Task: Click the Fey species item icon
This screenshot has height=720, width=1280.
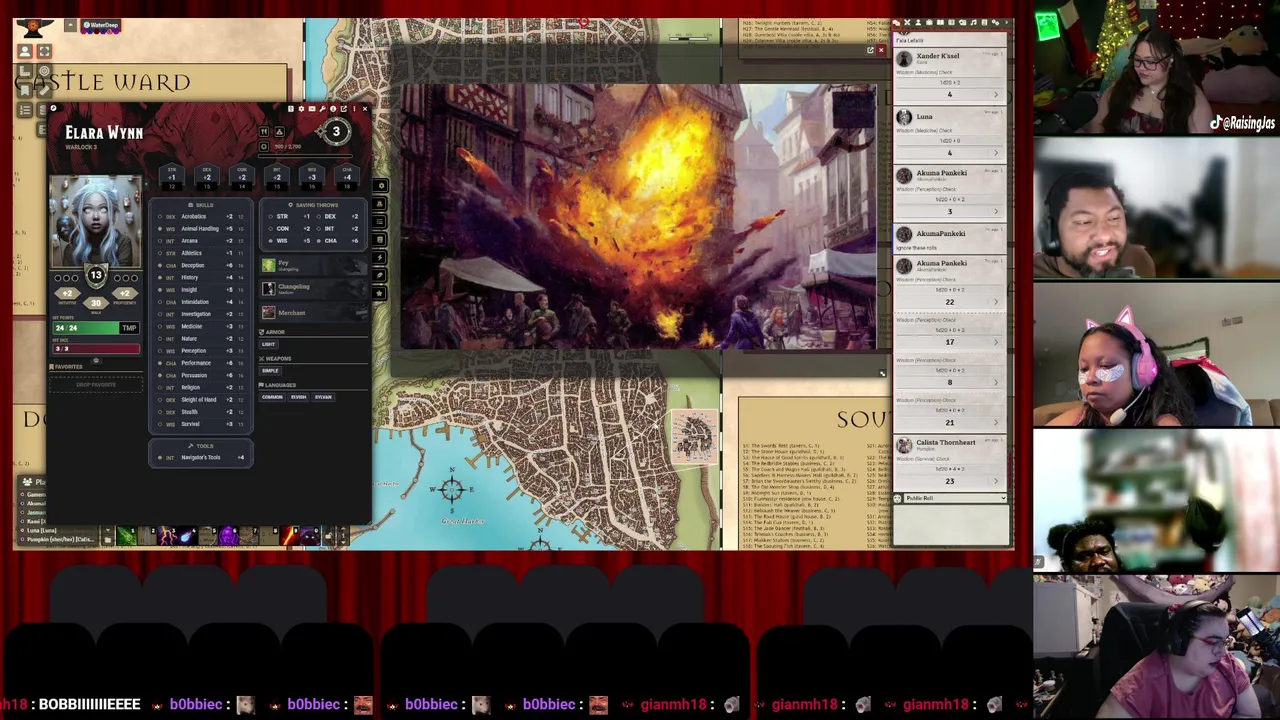Action: coord(269,265)
